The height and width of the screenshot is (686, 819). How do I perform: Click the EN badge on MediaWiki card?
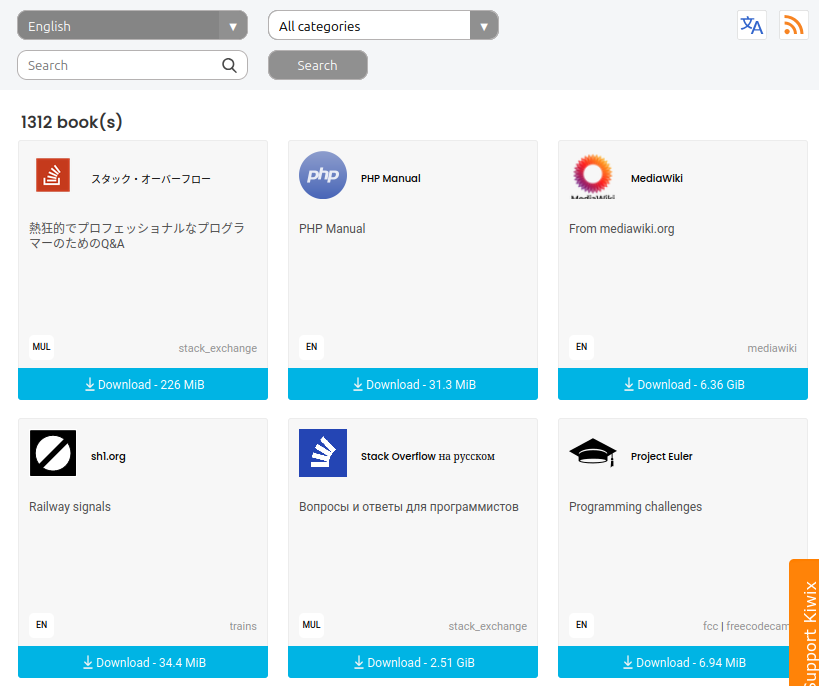click(581, 347)
